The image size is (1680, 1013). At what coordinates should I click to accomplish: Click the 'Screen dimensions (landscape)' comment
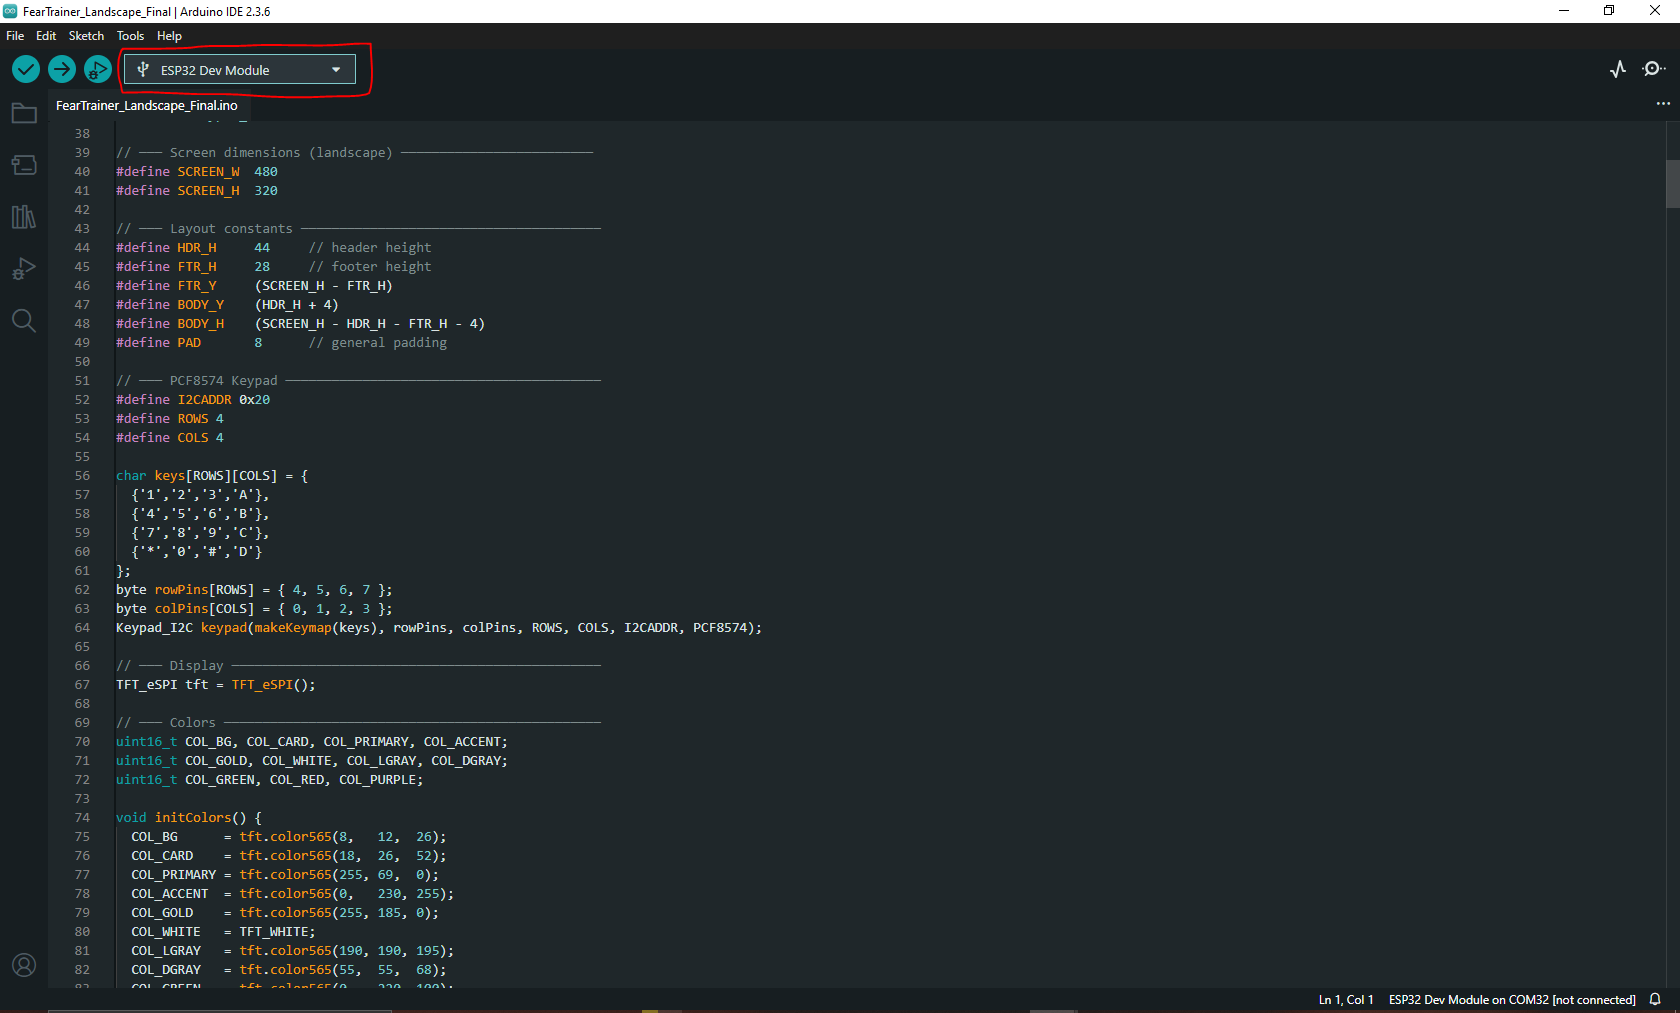[x=281, y=153]
